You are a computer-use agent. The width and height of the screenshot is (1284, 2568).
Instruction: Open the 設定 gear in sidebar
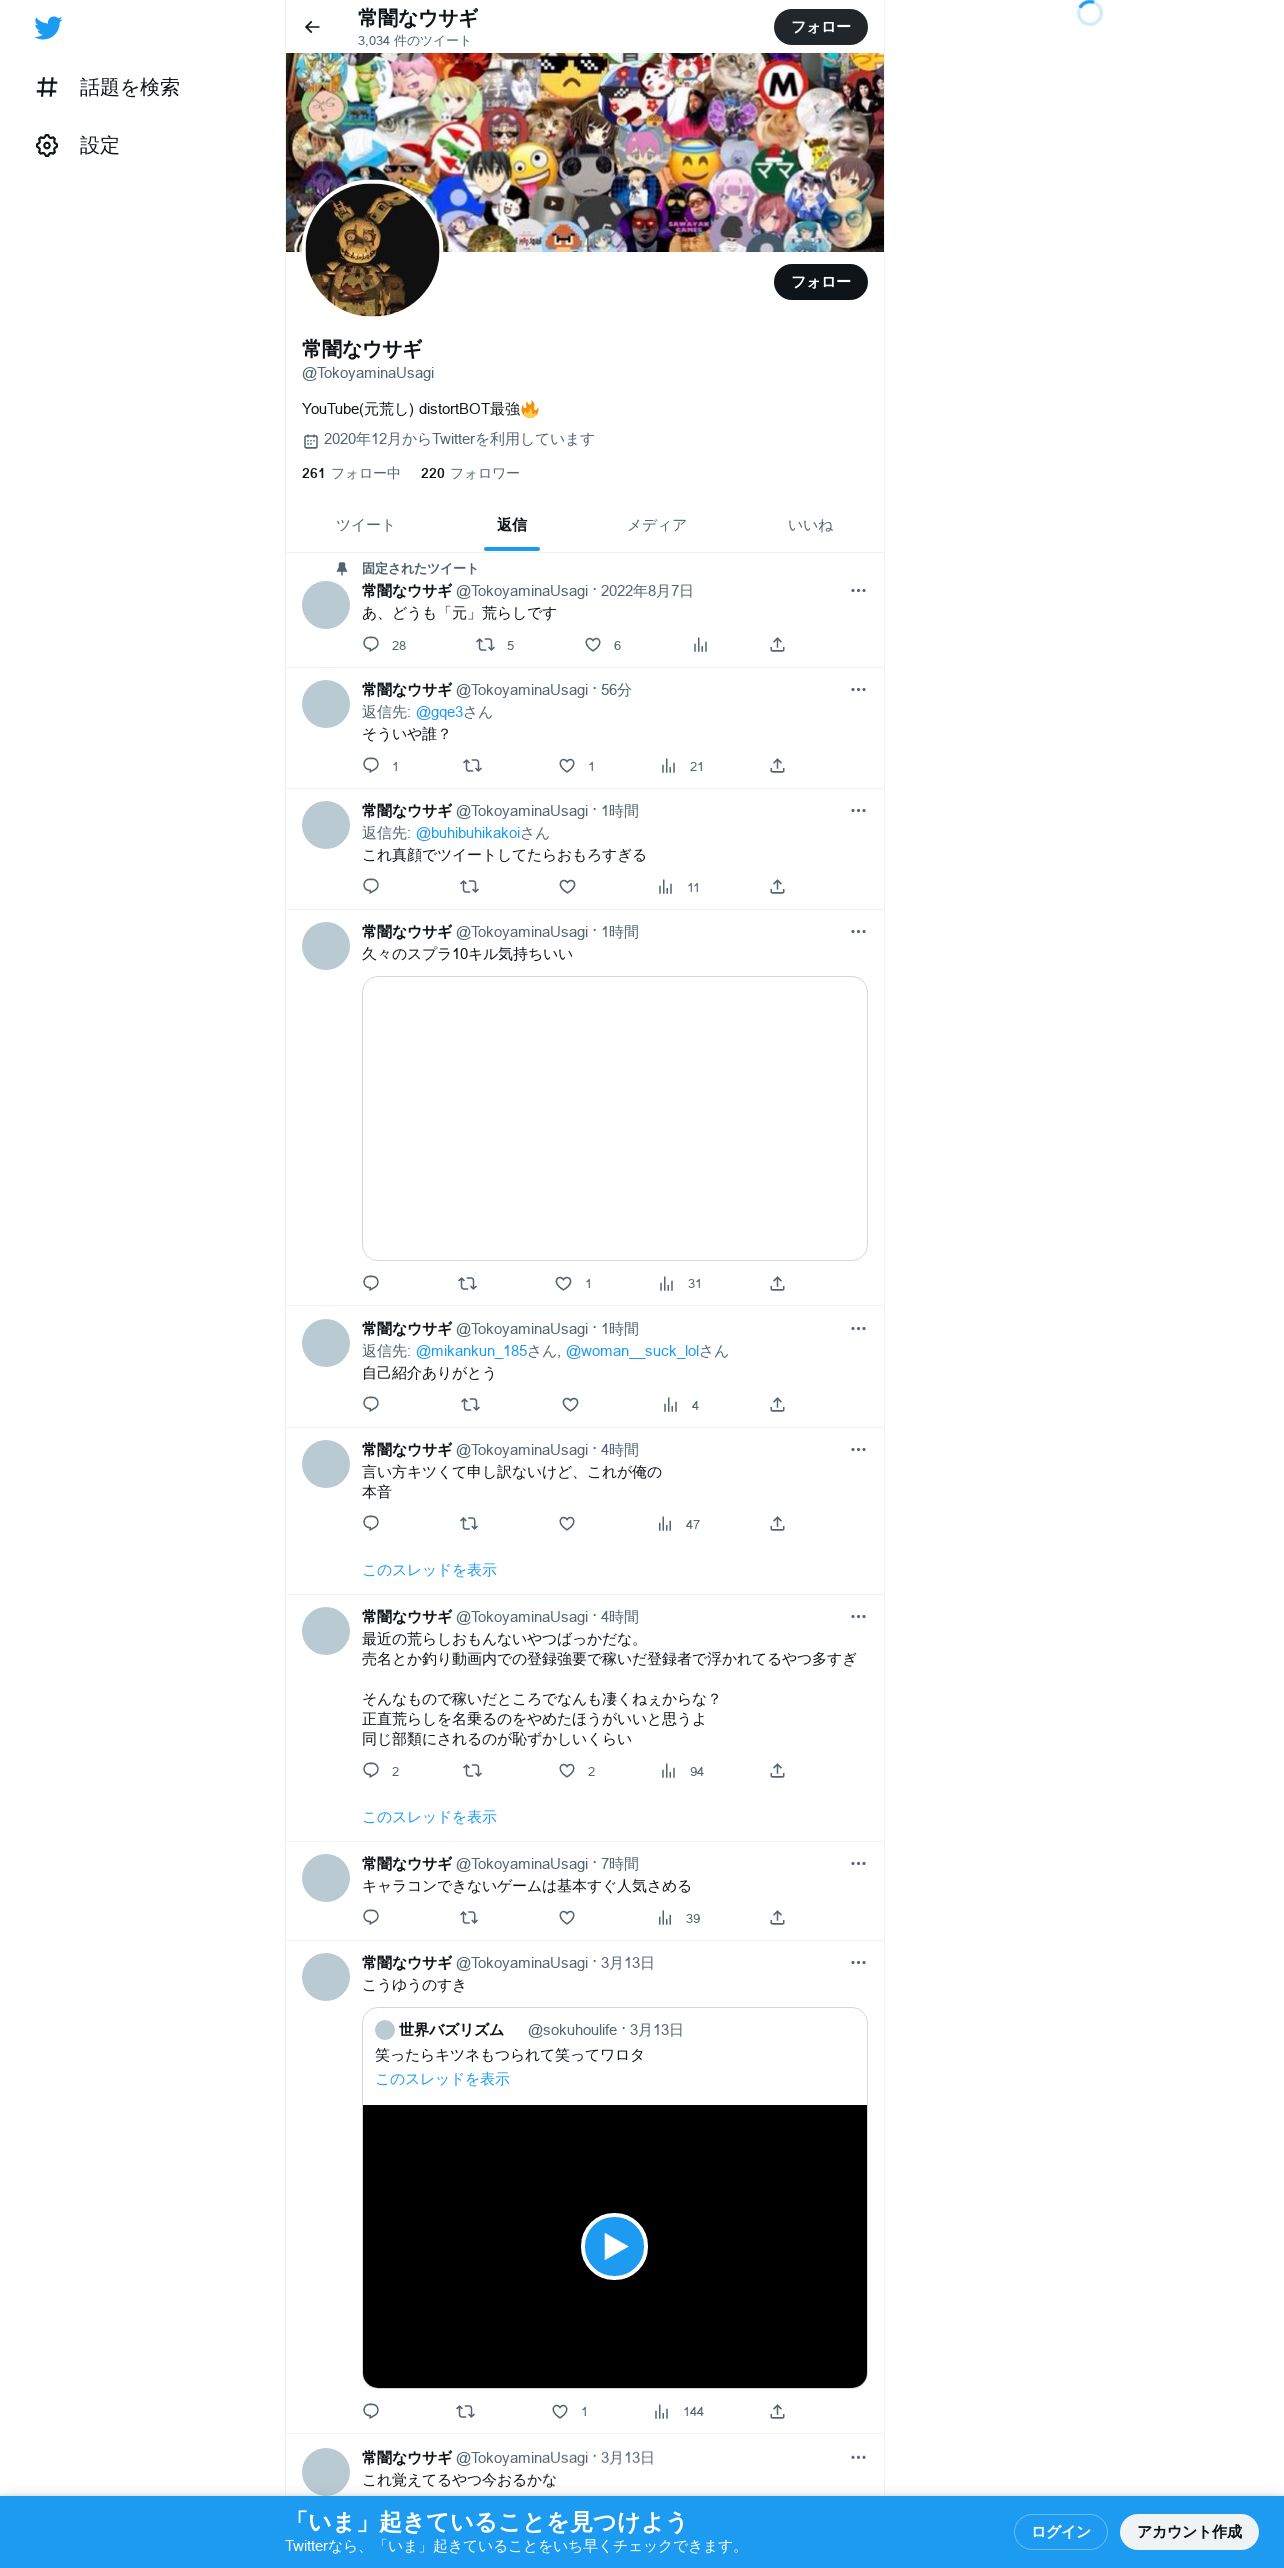pos(47,146)
